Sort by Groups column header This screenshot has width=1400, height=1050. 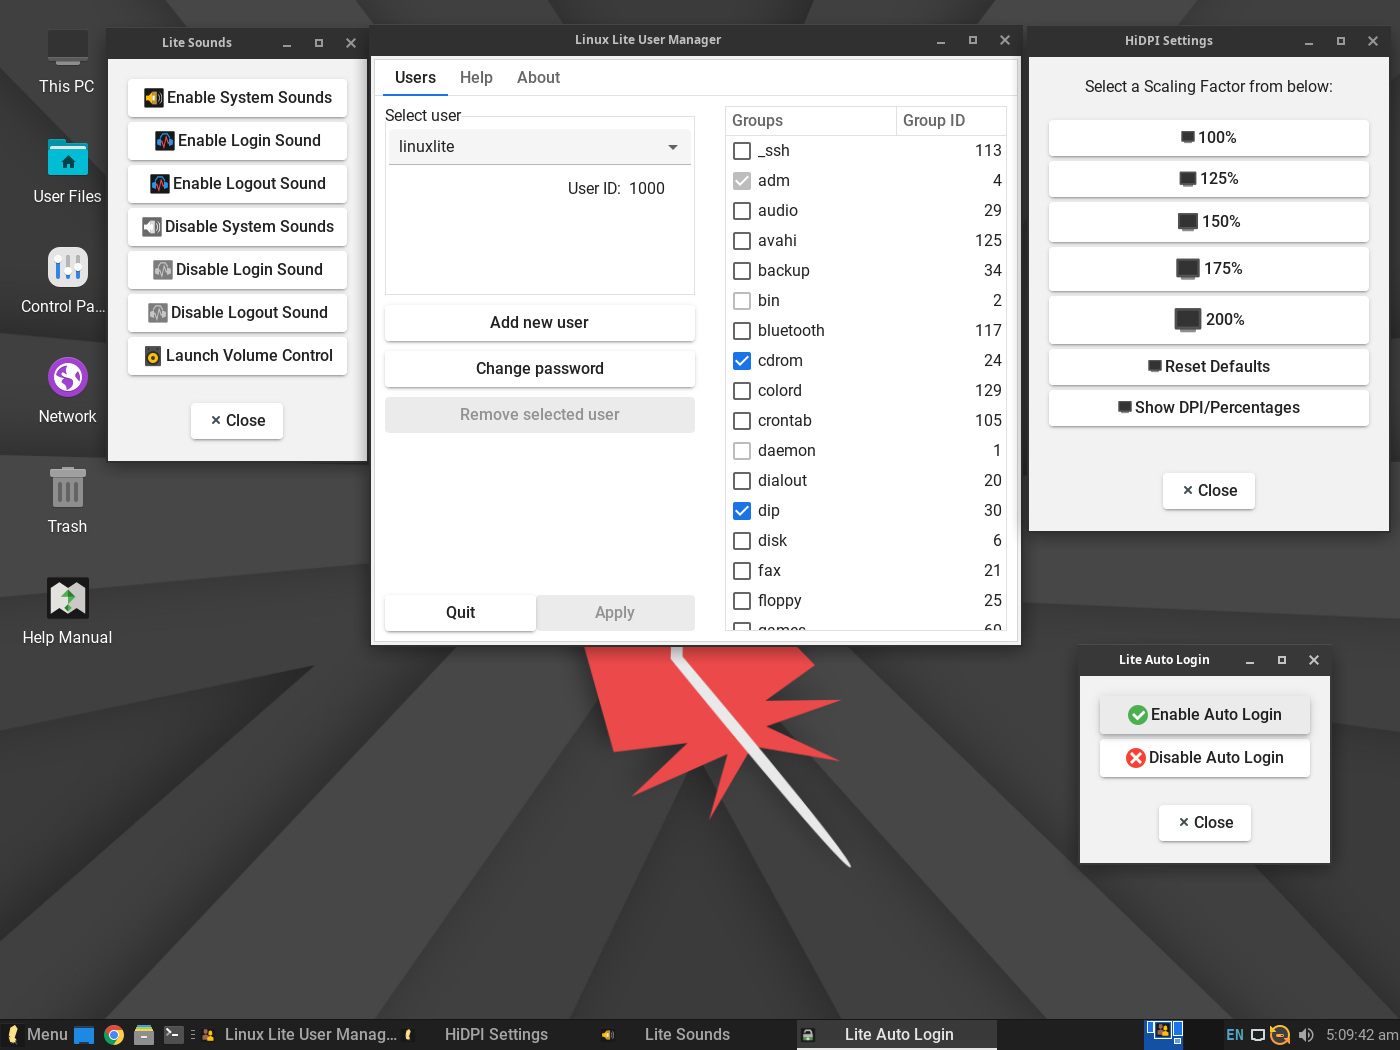tap(811, 121)
